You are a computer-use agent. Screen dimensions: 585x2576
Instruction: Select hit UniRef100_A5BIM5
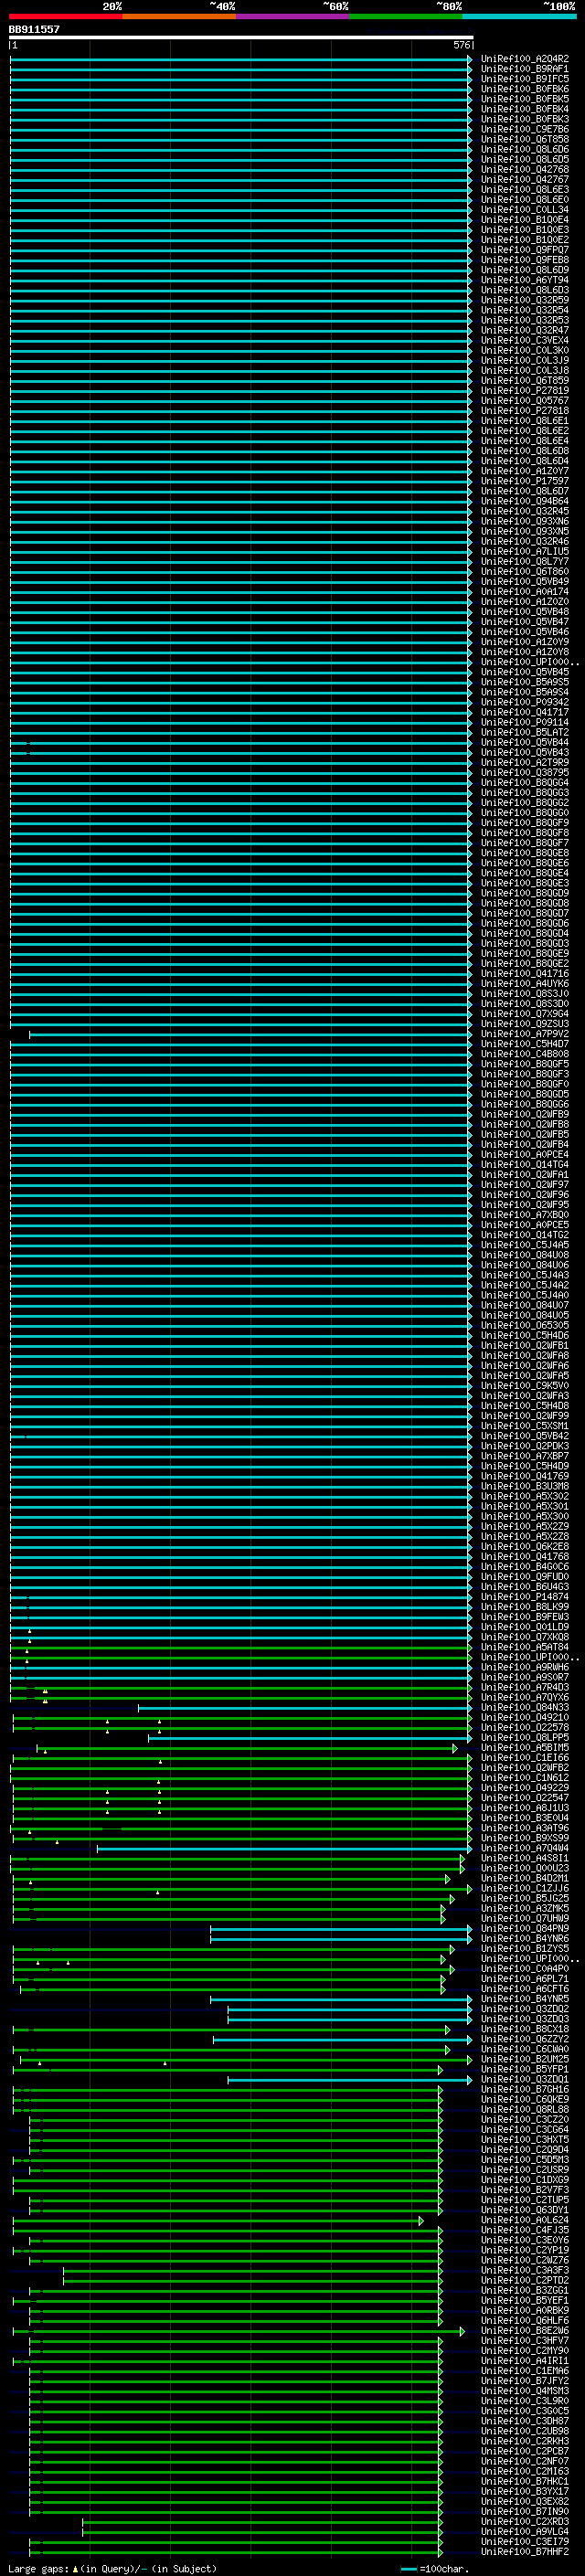[x=525, y=1748]
